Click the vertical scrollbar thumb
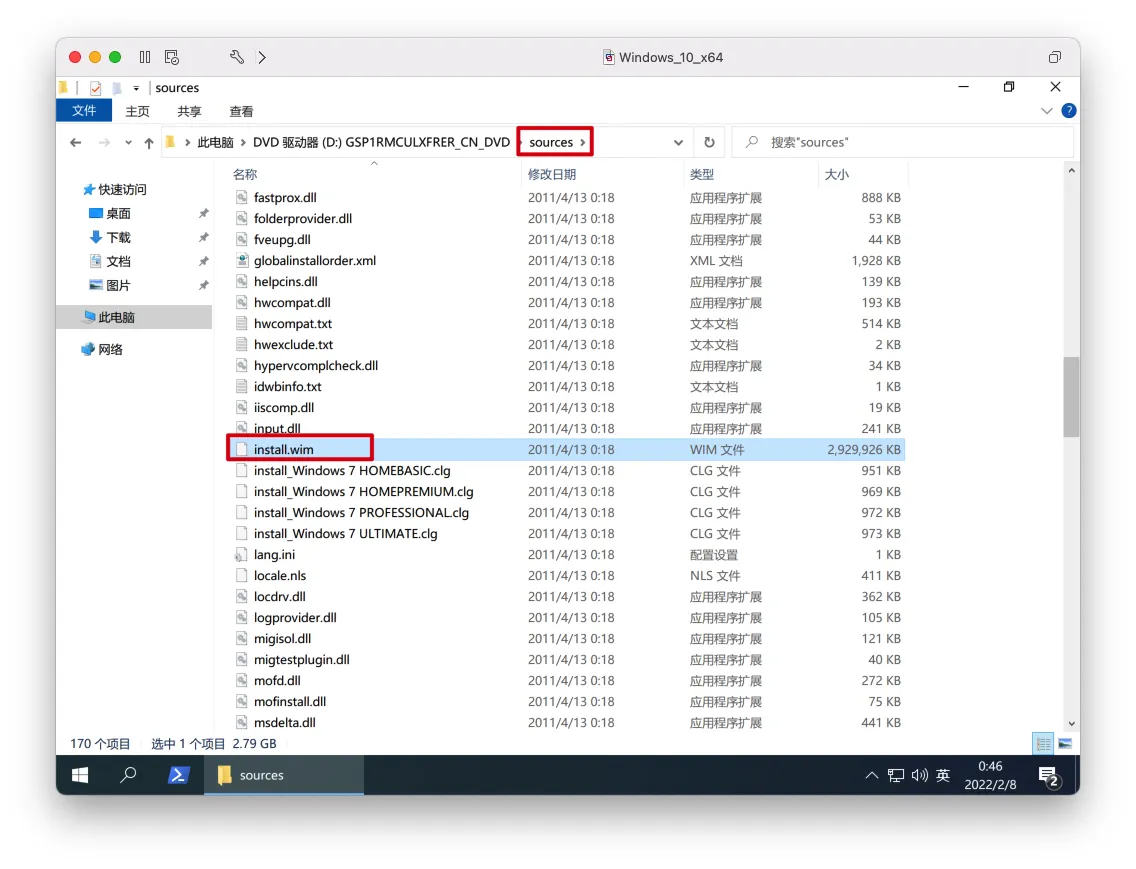 click(1071, 396)
